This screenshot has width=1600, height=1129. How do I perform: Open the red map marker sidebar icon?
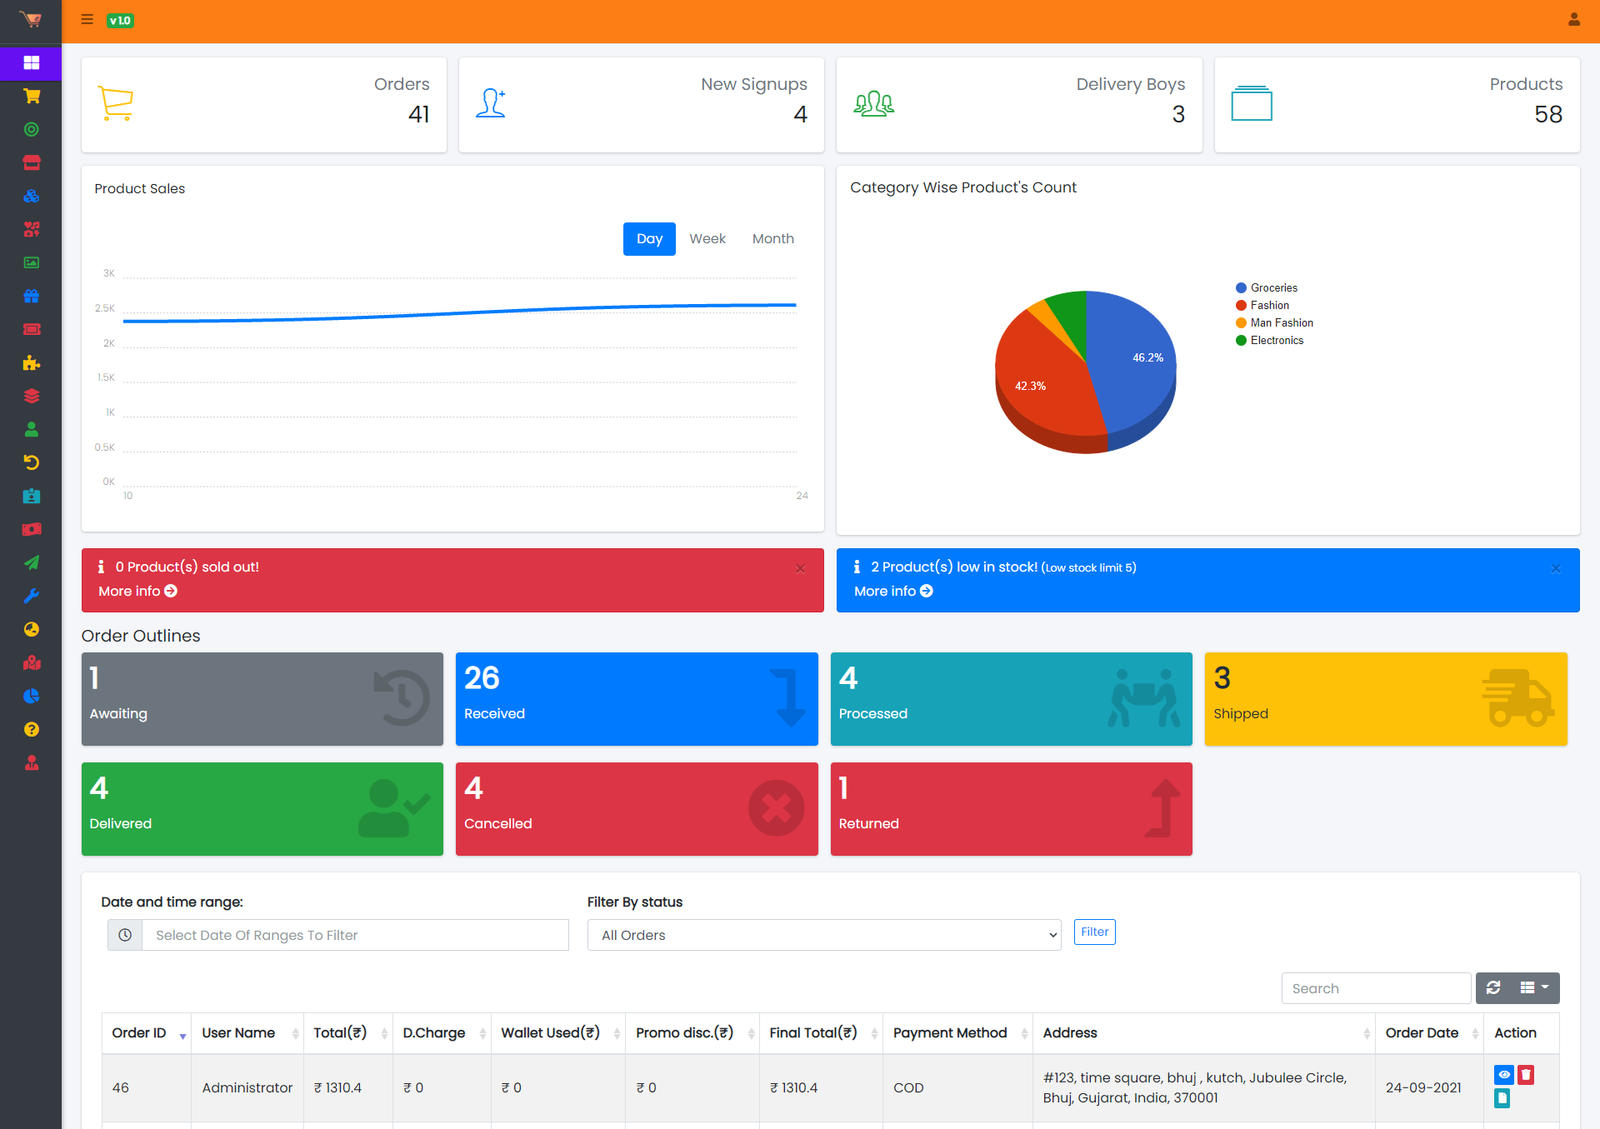(31, 663)
